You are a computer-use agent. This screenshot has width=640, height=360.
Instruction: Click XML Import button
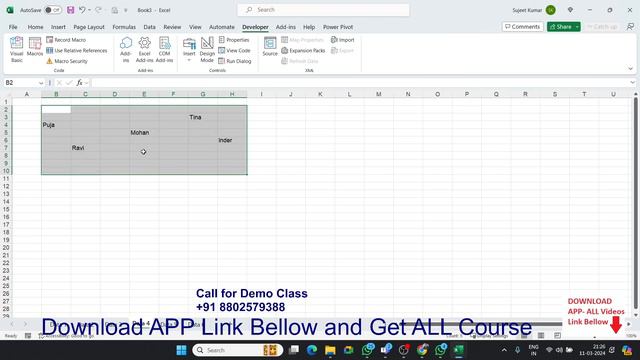pyautogui.click(x=342, y=40)
